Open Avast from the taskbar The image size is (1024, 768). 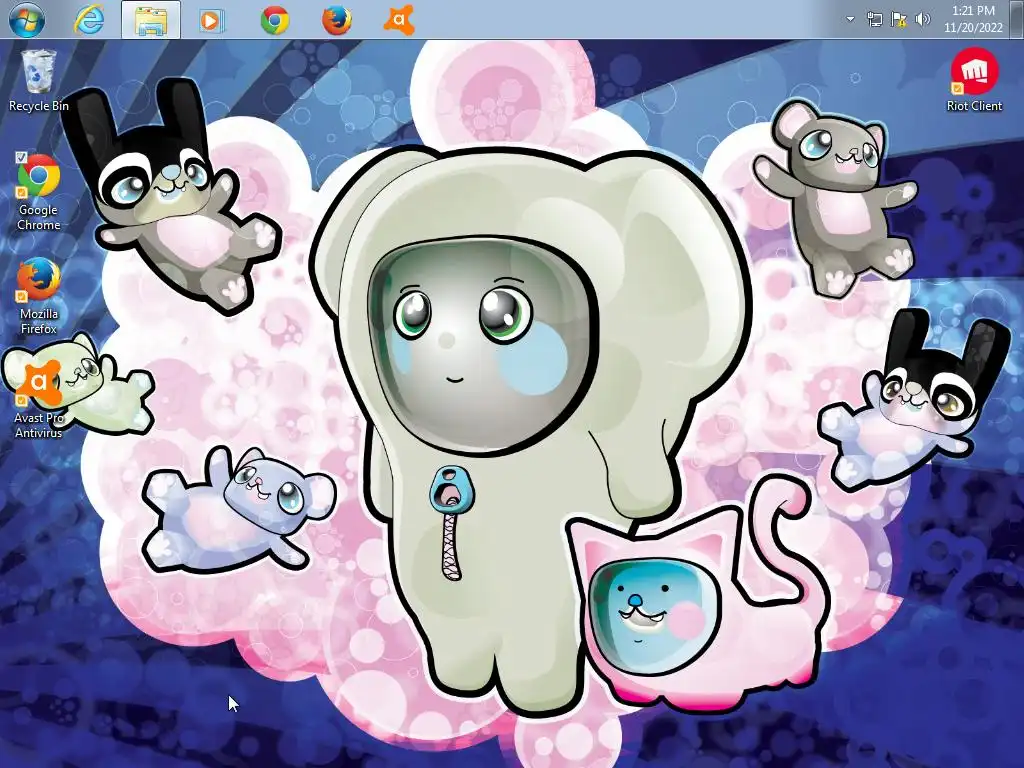click(x=398, y=20)
